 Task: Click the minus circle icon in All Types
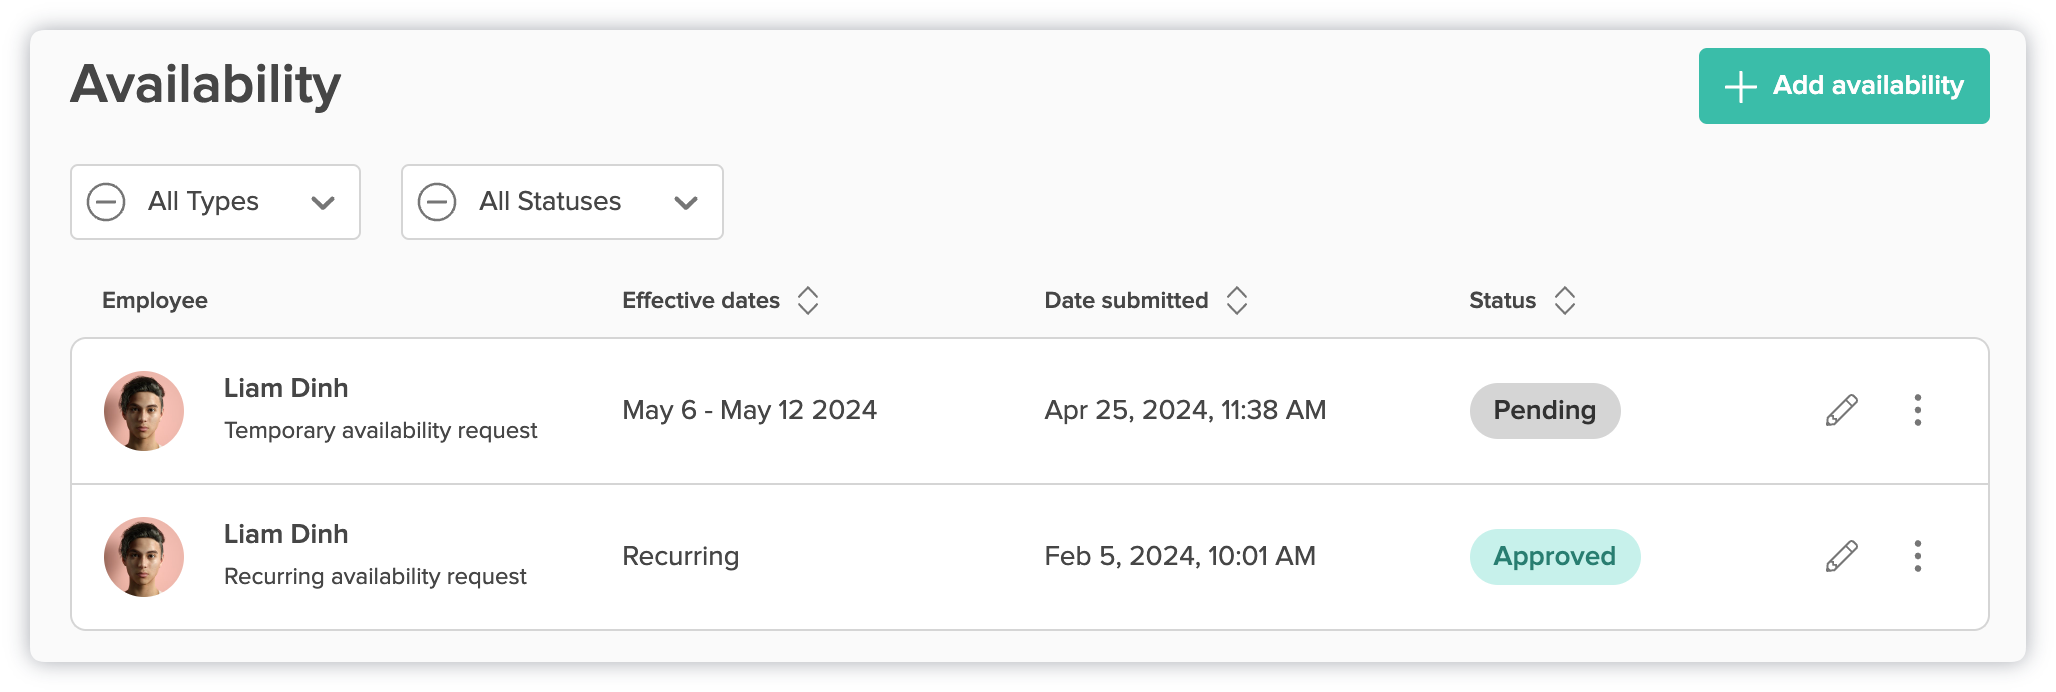point(106,202)
